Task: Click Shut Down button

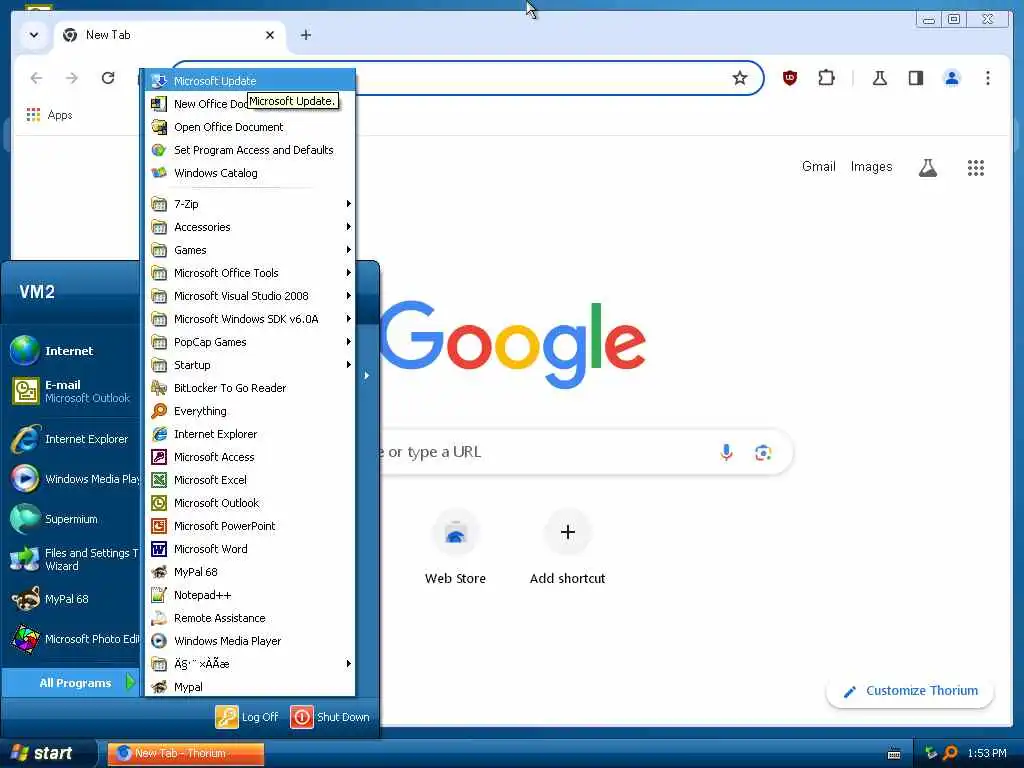Action: coord(330,716)
